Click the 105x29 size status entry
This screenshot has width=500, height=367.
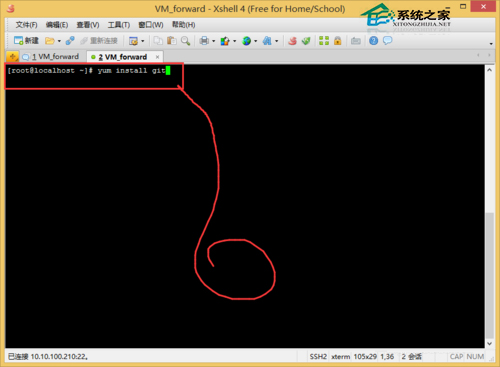(365, 357)
